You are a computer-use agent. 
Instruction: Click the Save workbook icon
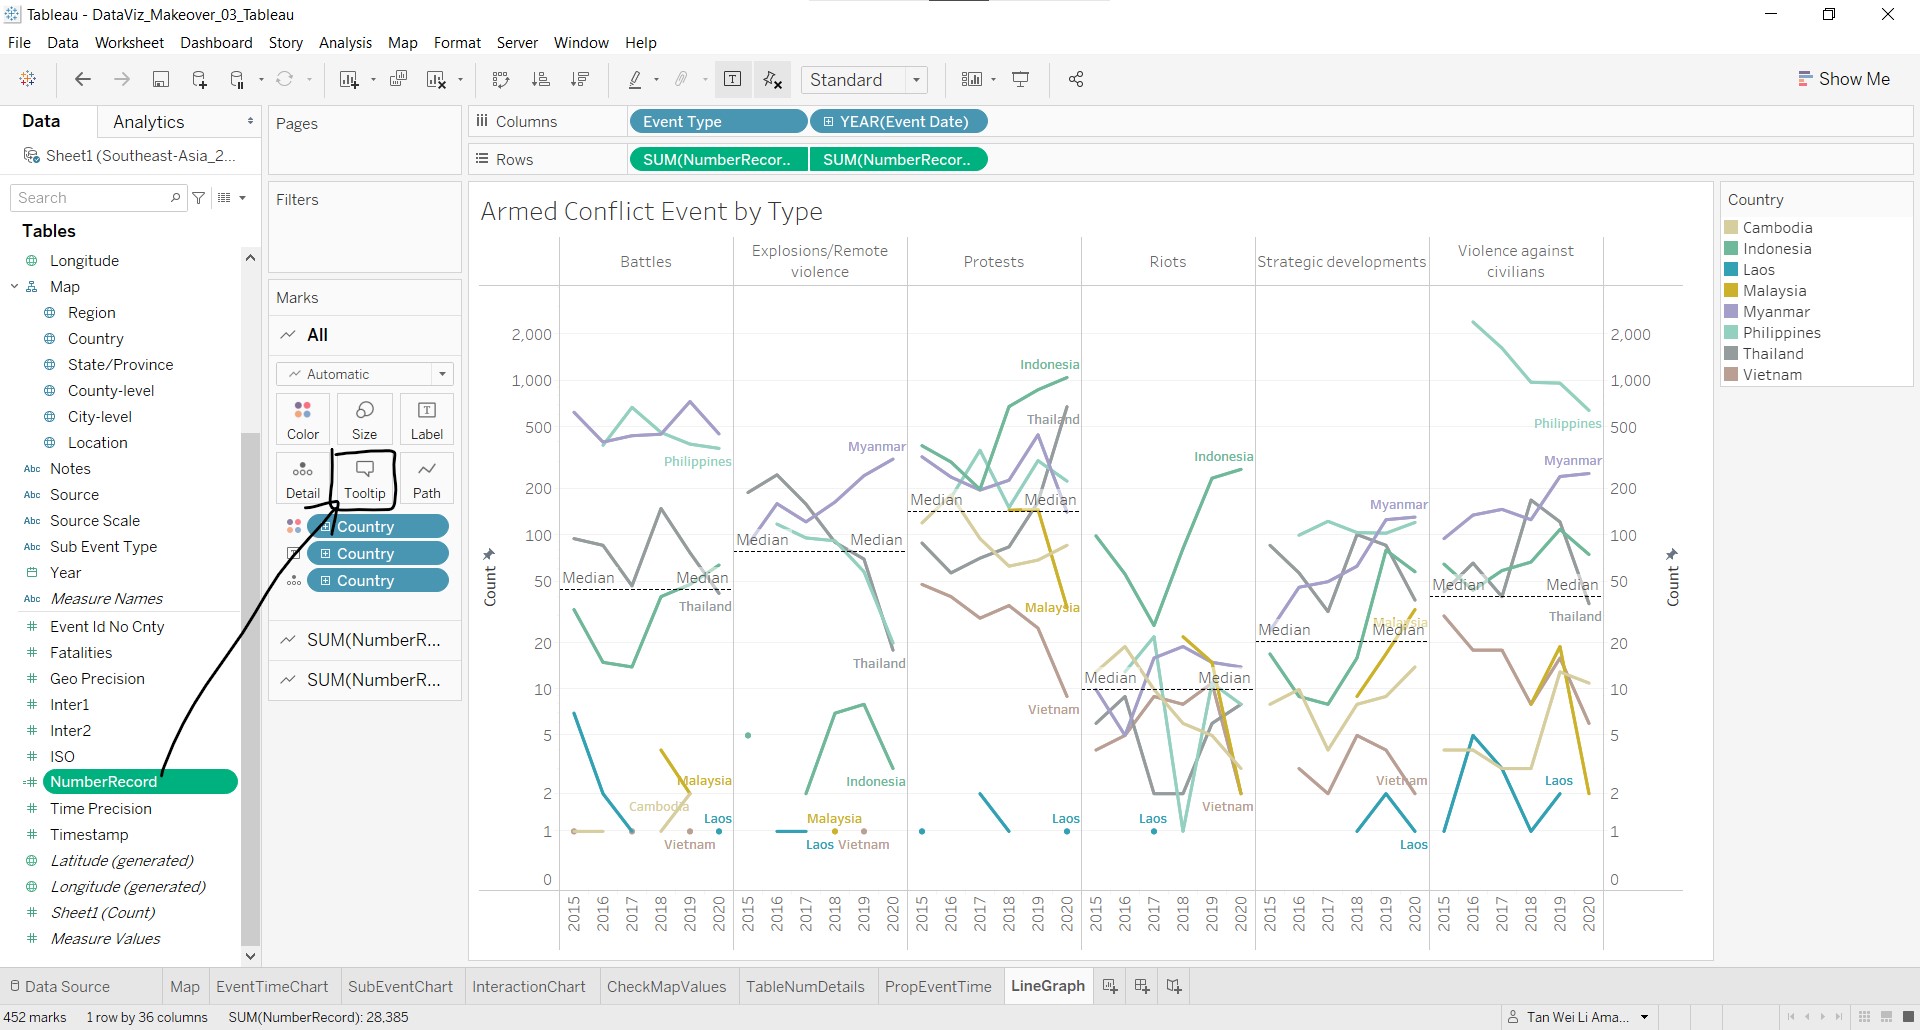click(x=160, y=80)
